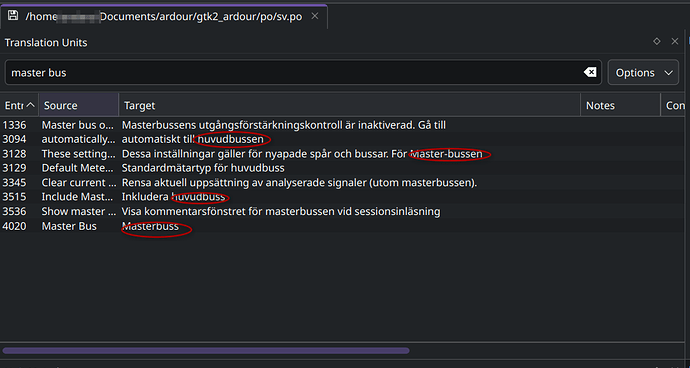Click target text 'Inkludera huvudbuss'

[x=173, y=197]
